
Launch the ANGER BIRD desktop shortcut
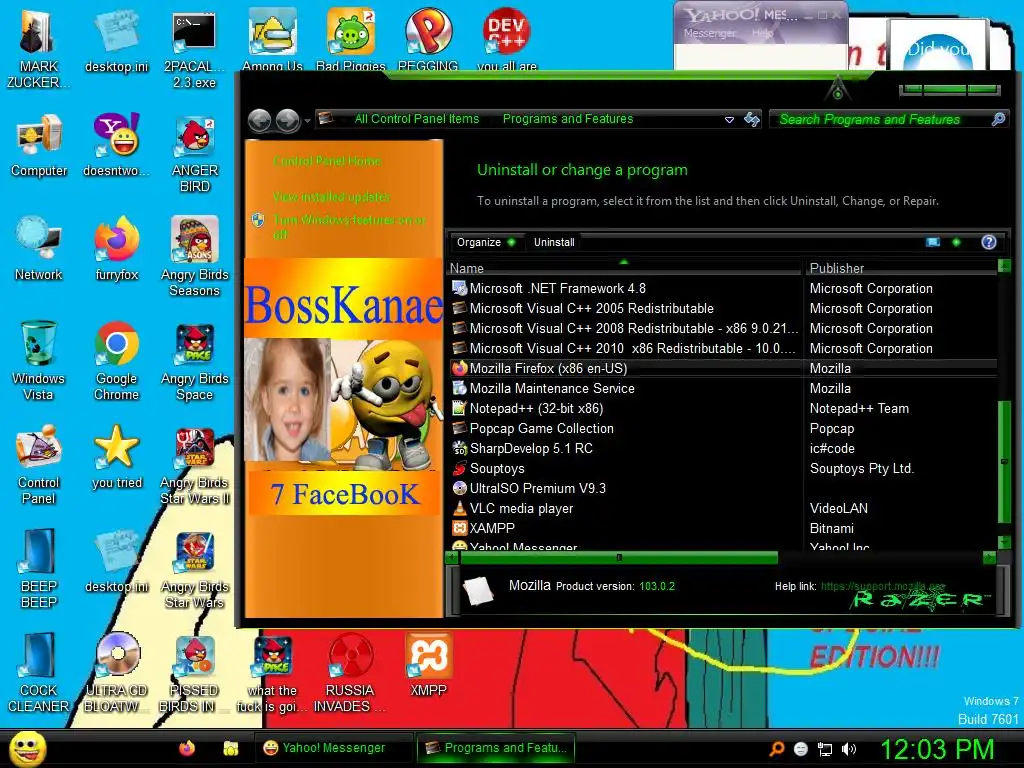coord(194,153)
